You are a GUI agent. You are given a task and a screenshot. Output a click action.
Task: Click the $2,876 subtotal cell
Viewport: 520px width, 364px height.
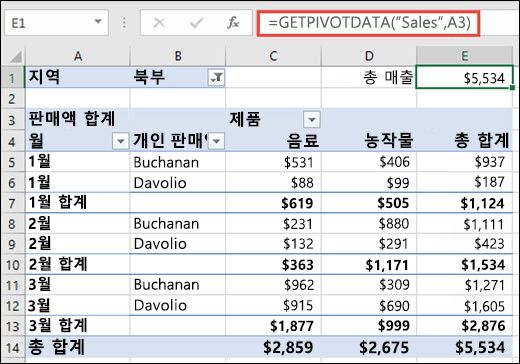point(464,326)
